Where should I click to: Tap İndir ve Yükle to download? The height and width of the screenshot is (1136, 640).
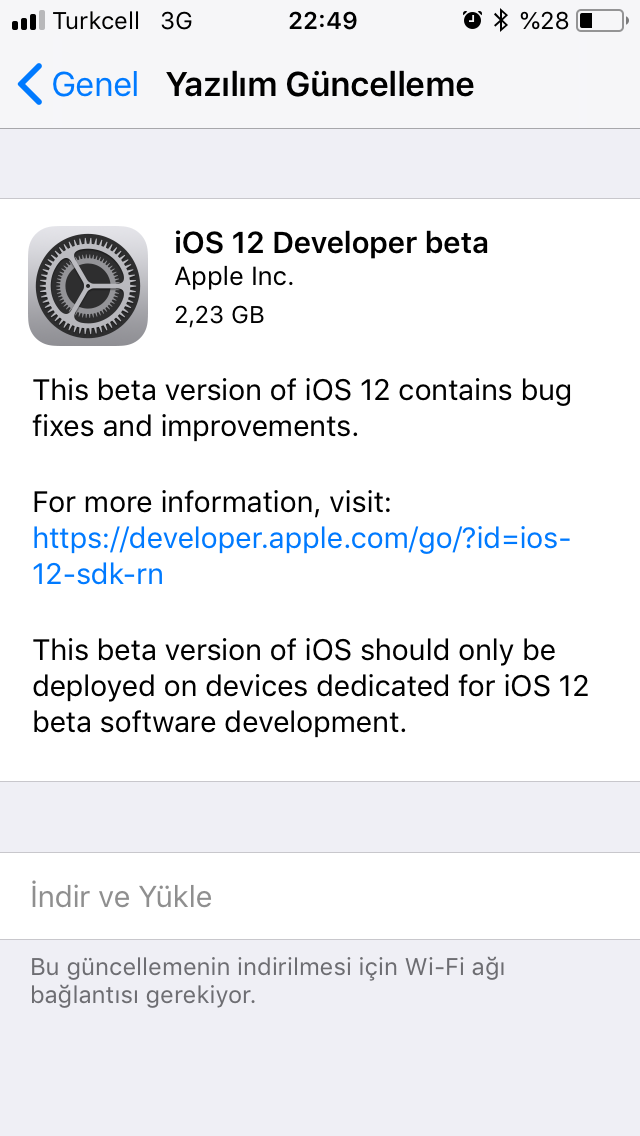pos(121,896)
